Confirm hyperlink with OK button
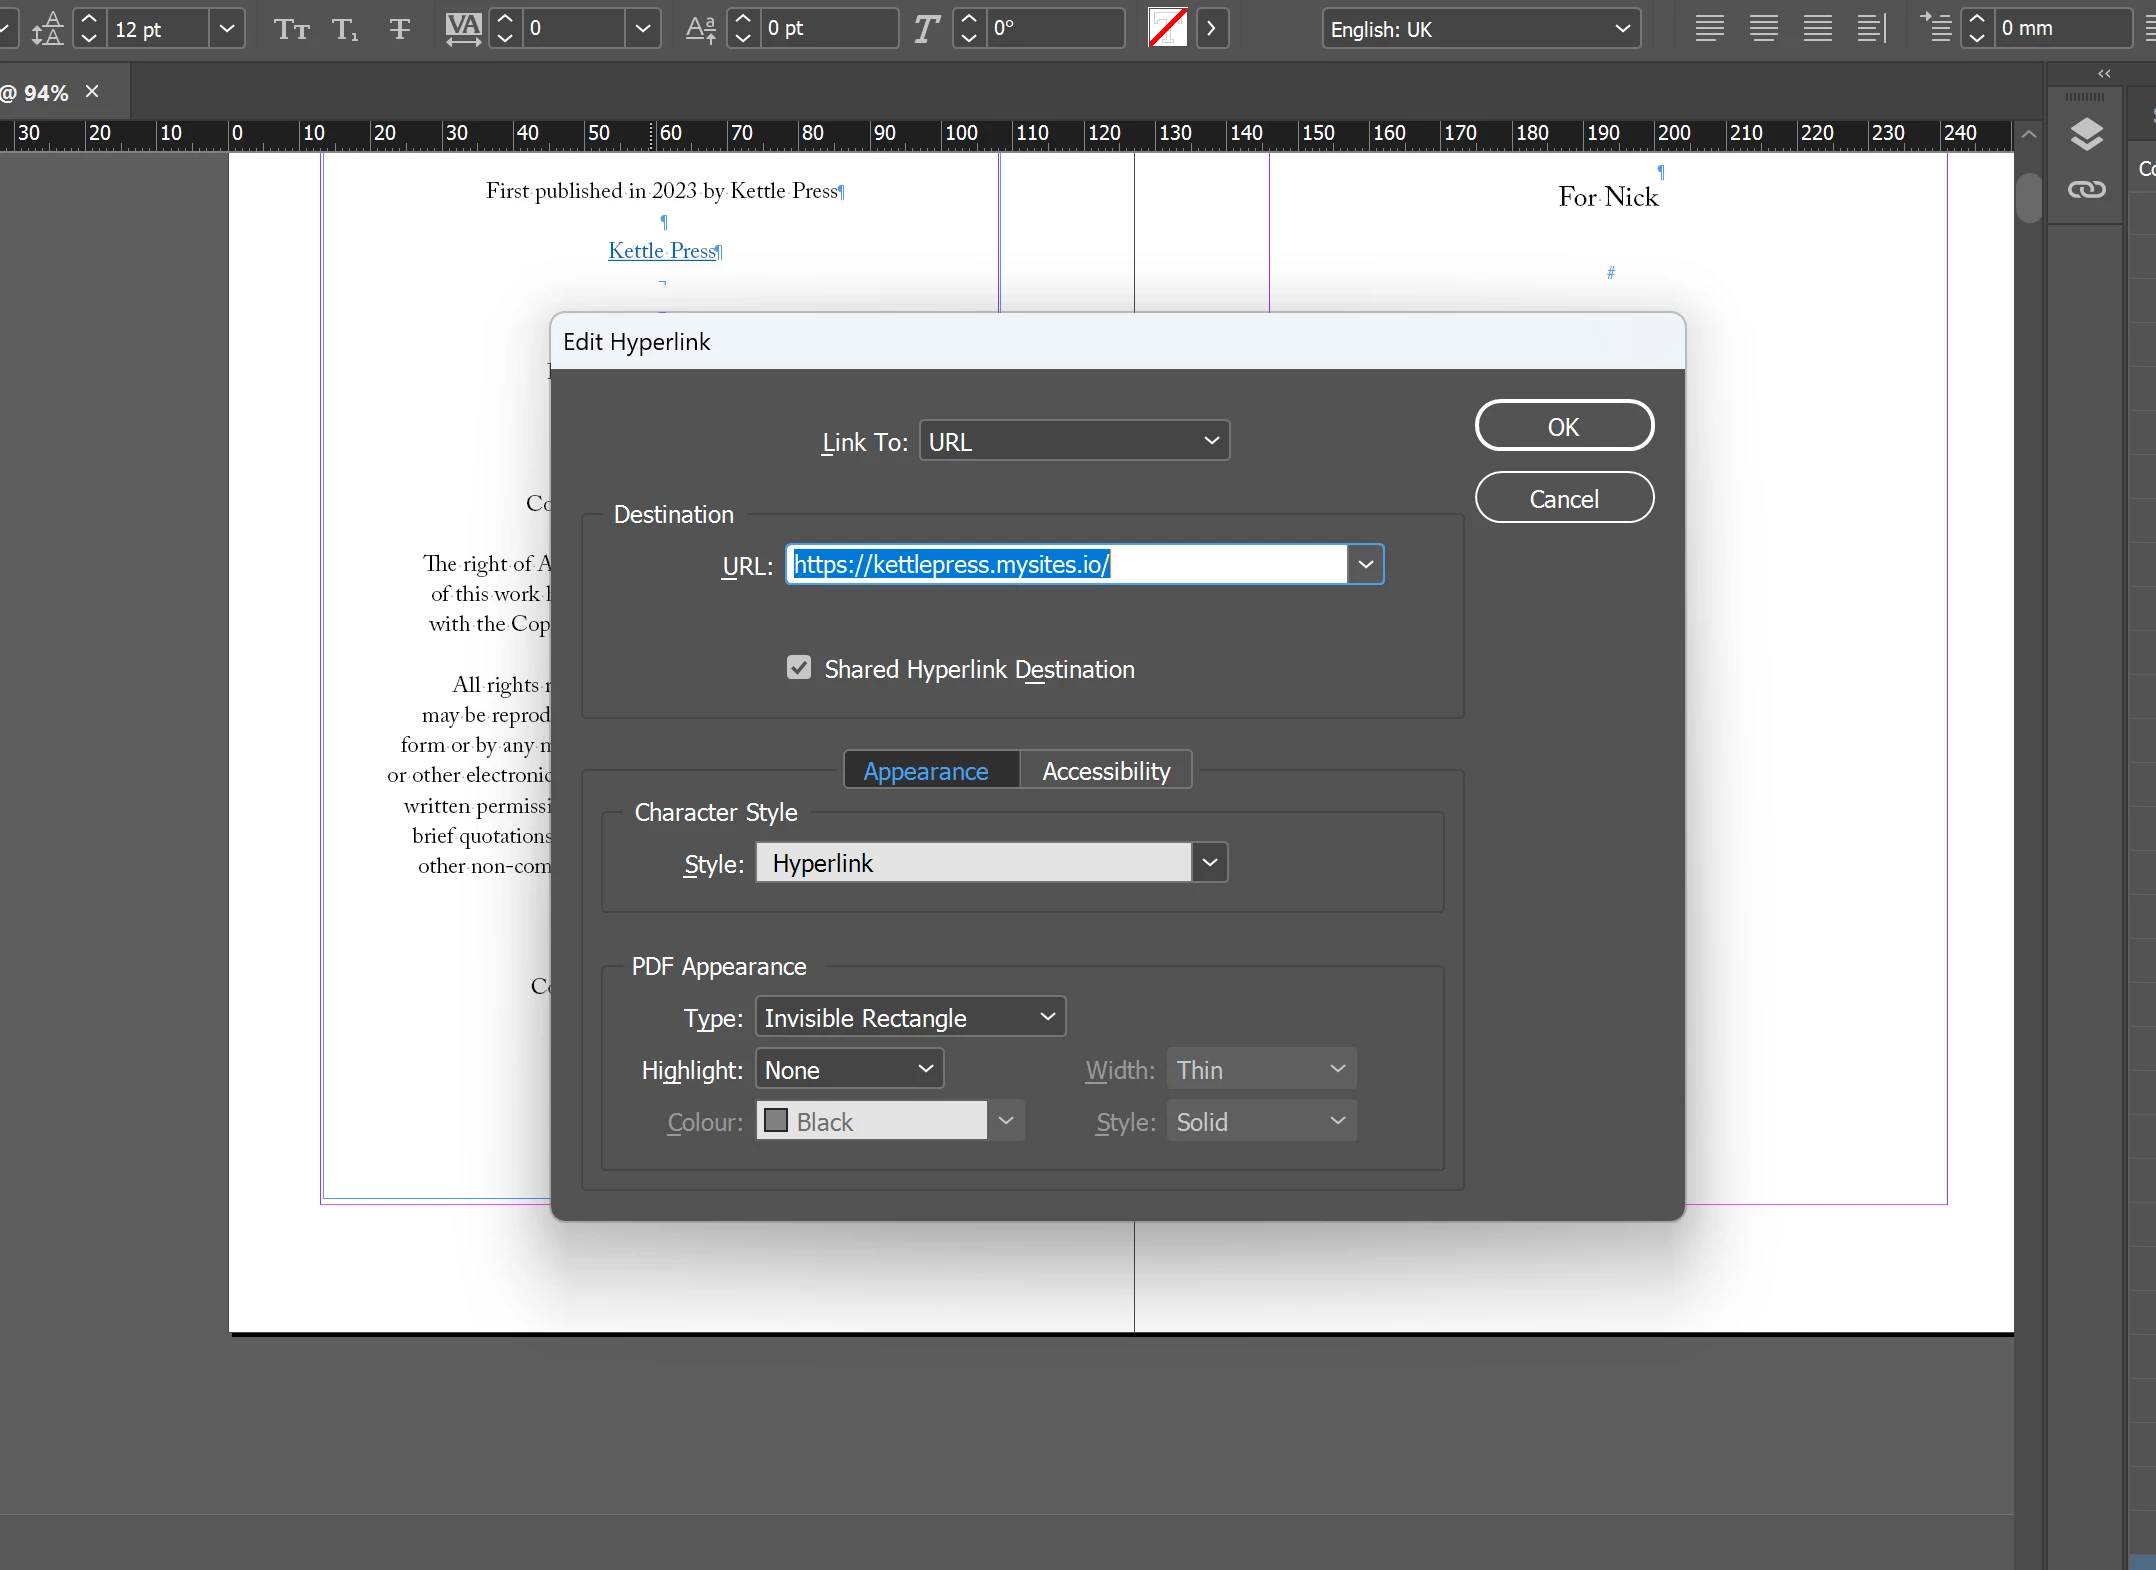2156x1570 pixels. 1563,427
